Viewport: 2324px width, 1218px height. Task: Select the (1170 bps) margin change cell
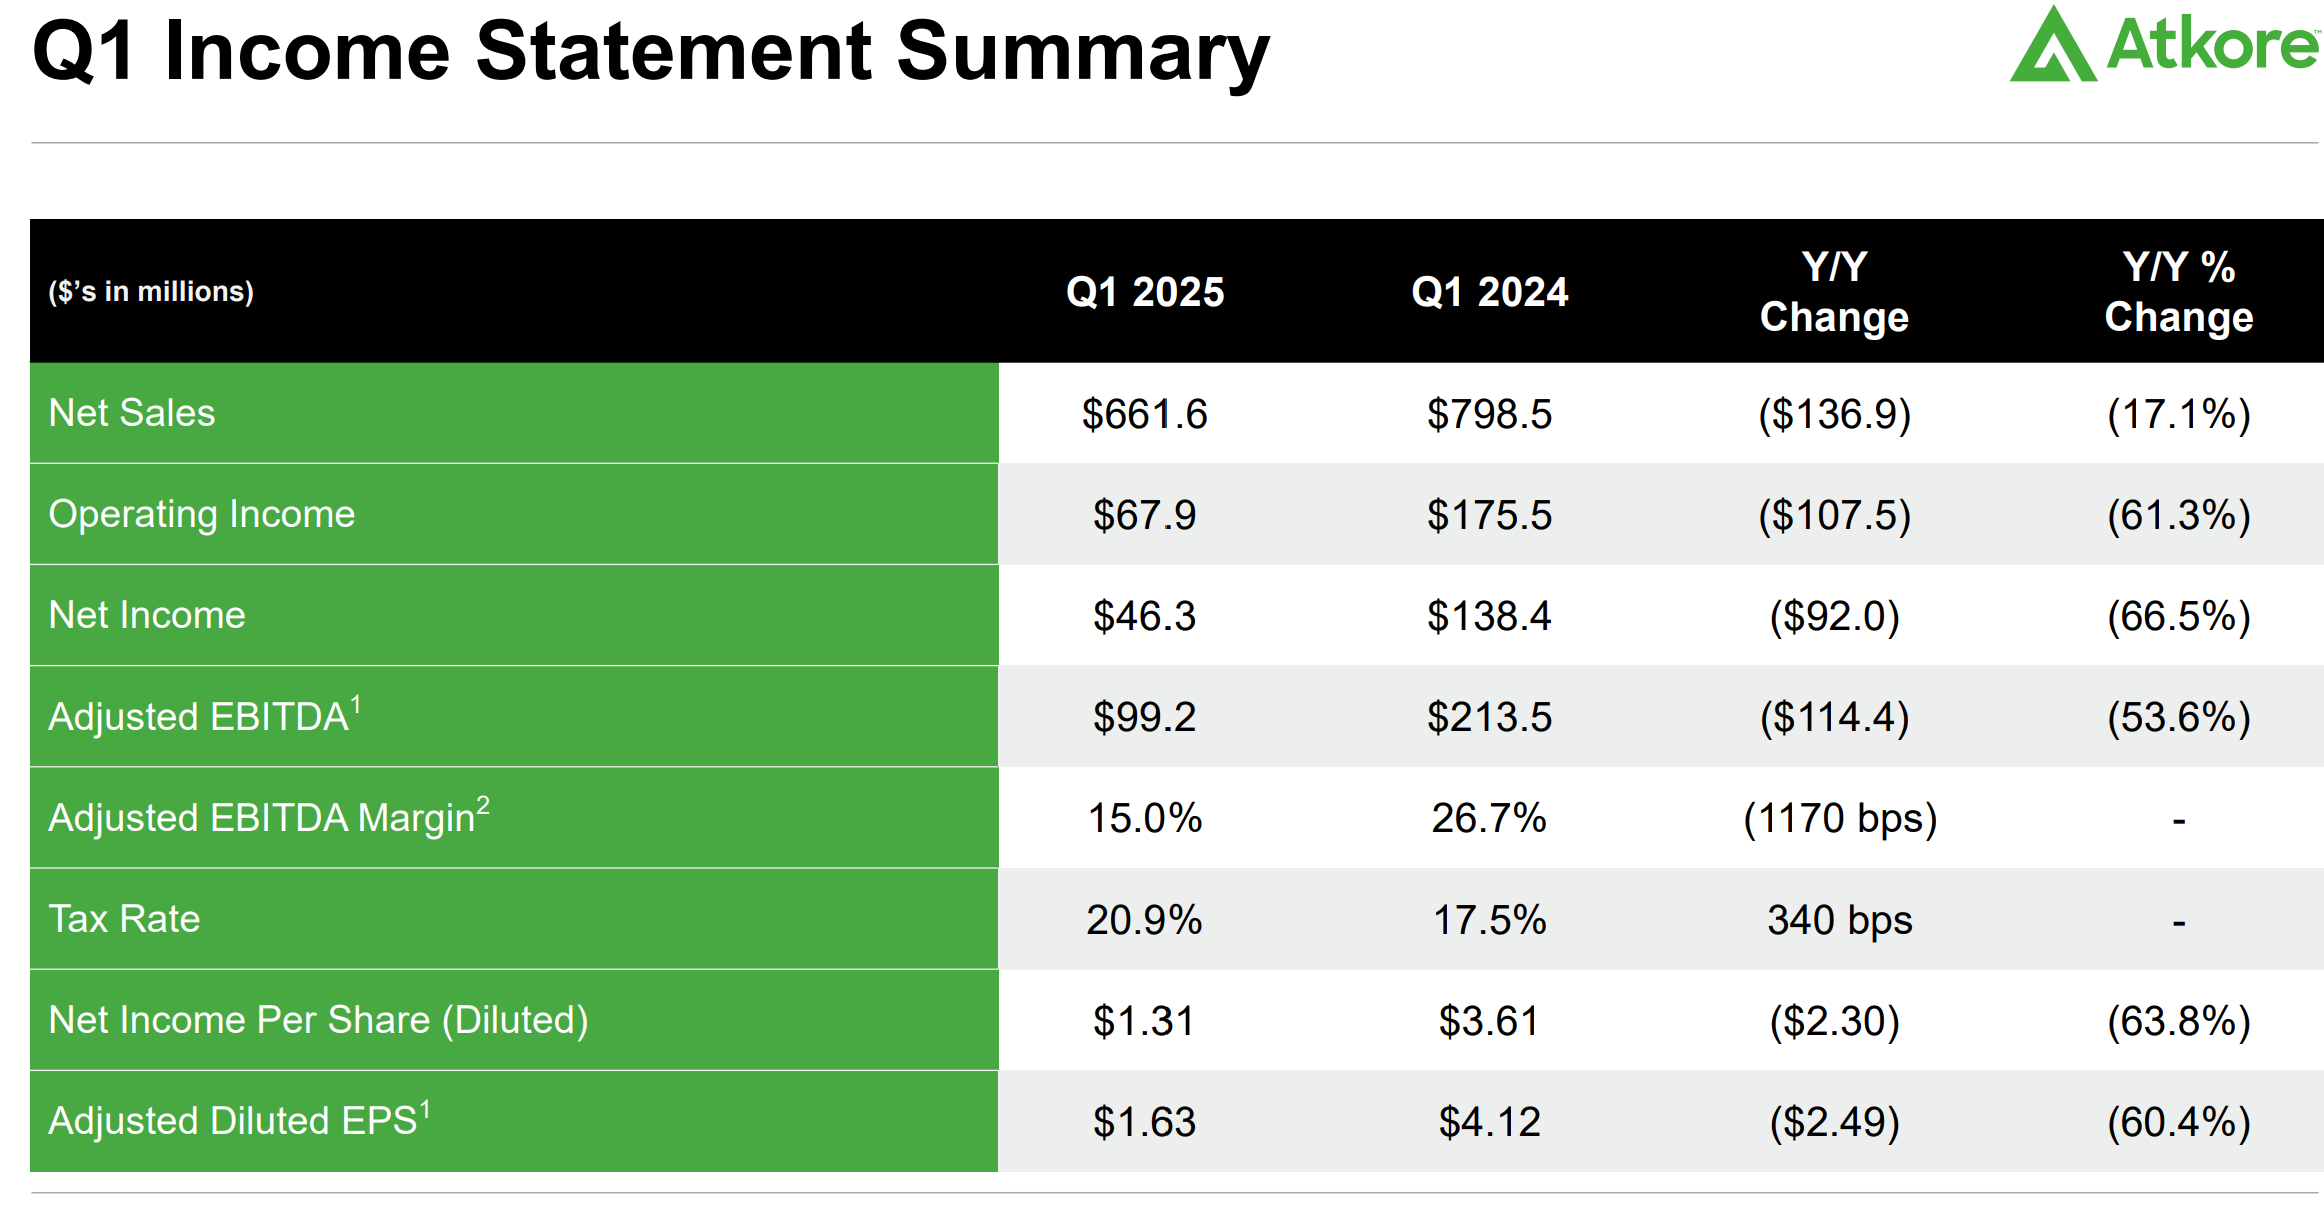pyautogui.click(x=1839, y=818)
